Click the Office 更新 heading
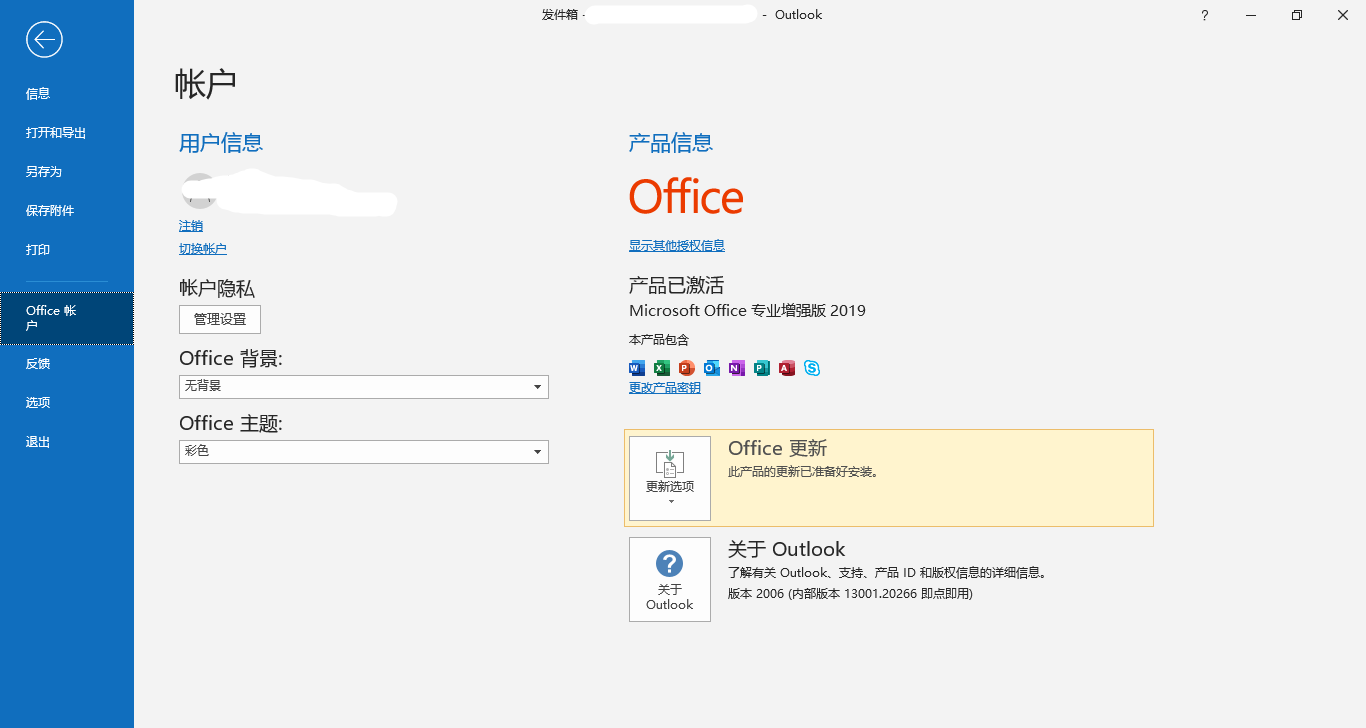 point(778,449)
